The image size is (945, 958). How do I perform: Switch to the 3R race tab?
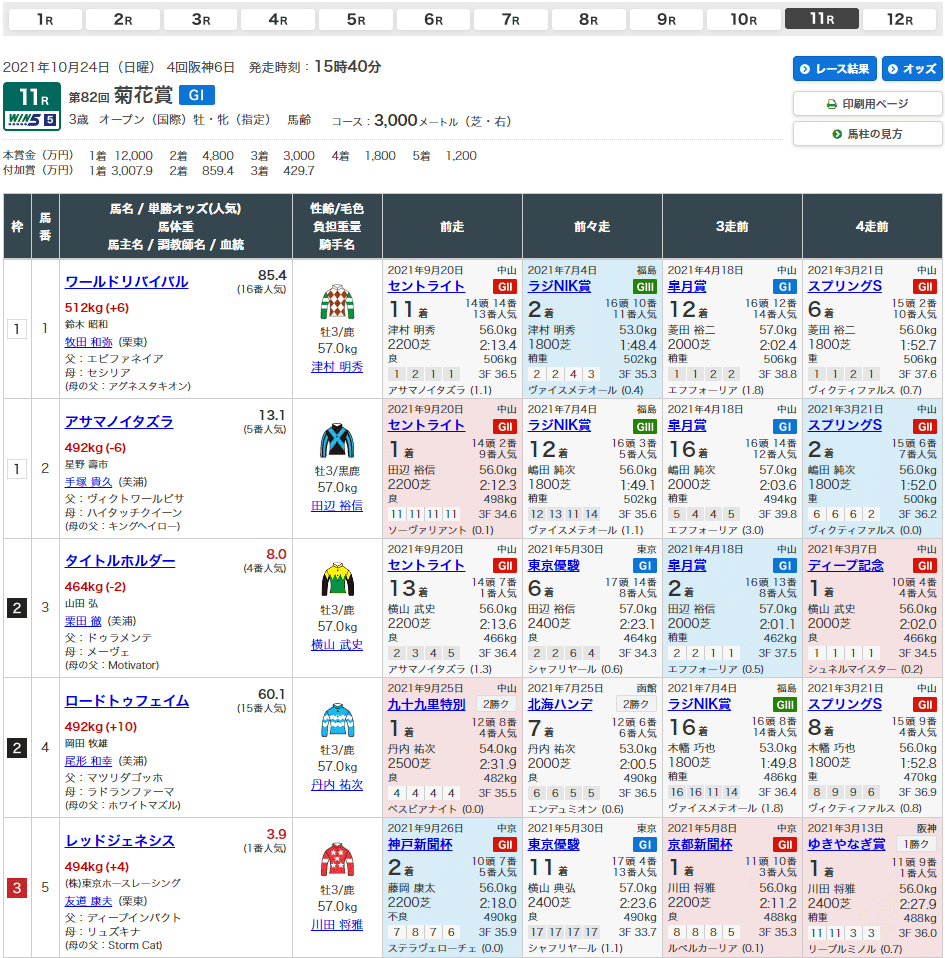[x=200, y=20]
